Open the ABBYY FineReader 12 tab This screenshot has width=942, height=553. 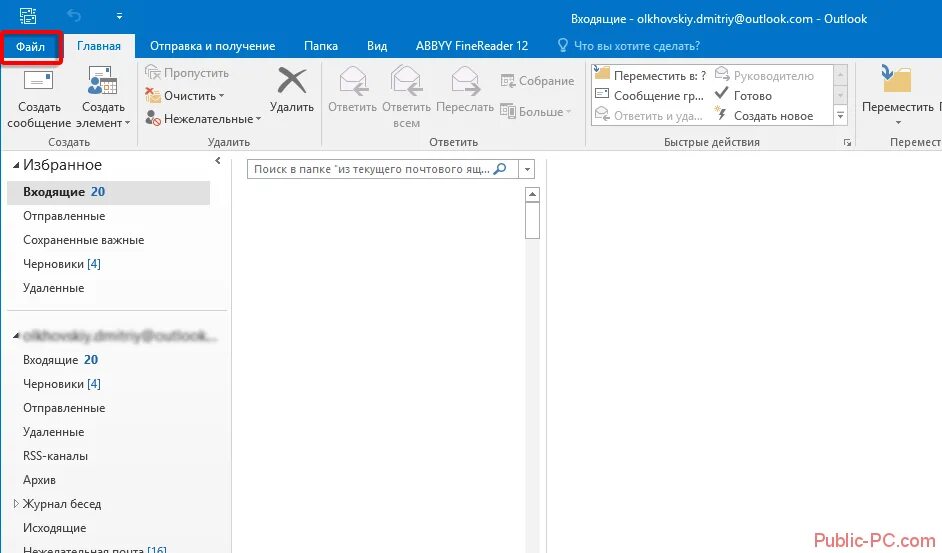[472, 46]
